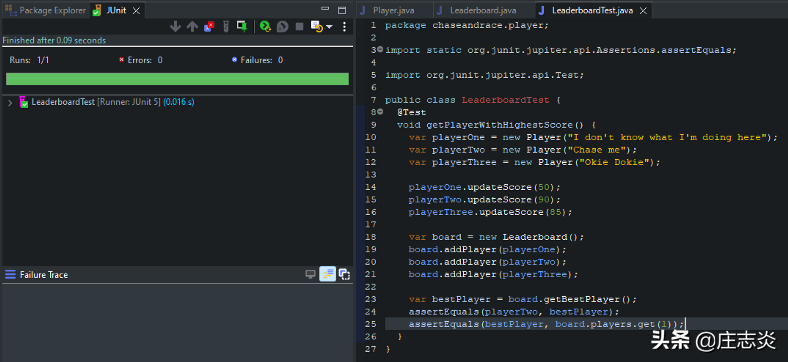The image size is (788, 362).
Task: Click red Errors indicator icon
Action: (x=121, y=60)
